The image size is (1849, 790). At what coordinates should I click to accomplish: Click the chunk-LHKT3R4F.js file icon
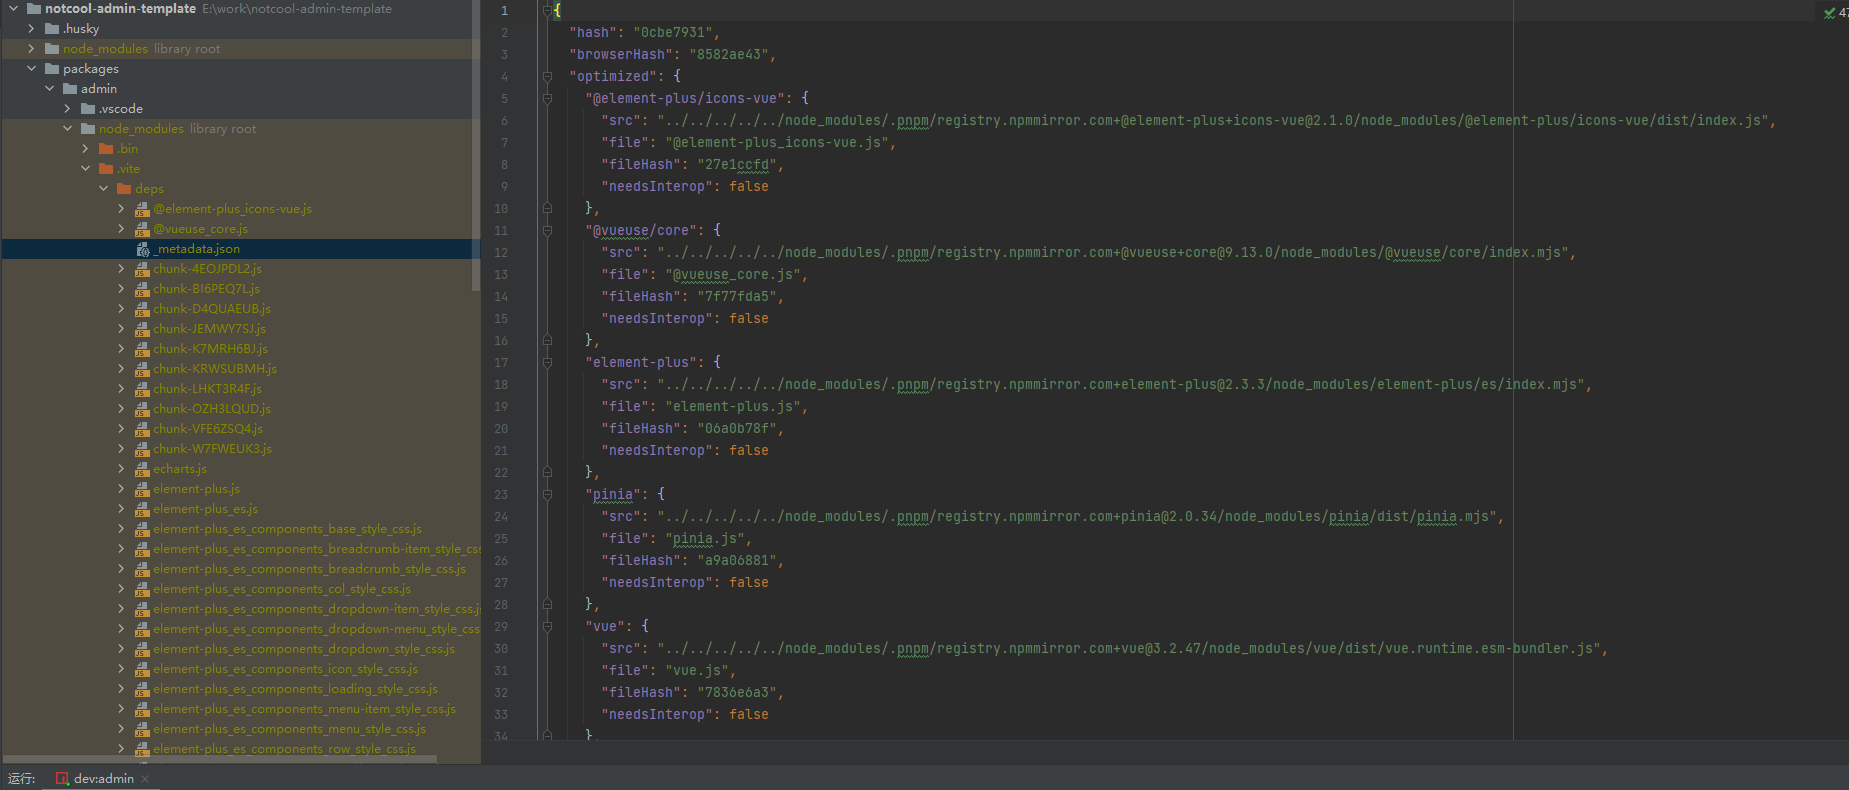click(x=142, y=389)
